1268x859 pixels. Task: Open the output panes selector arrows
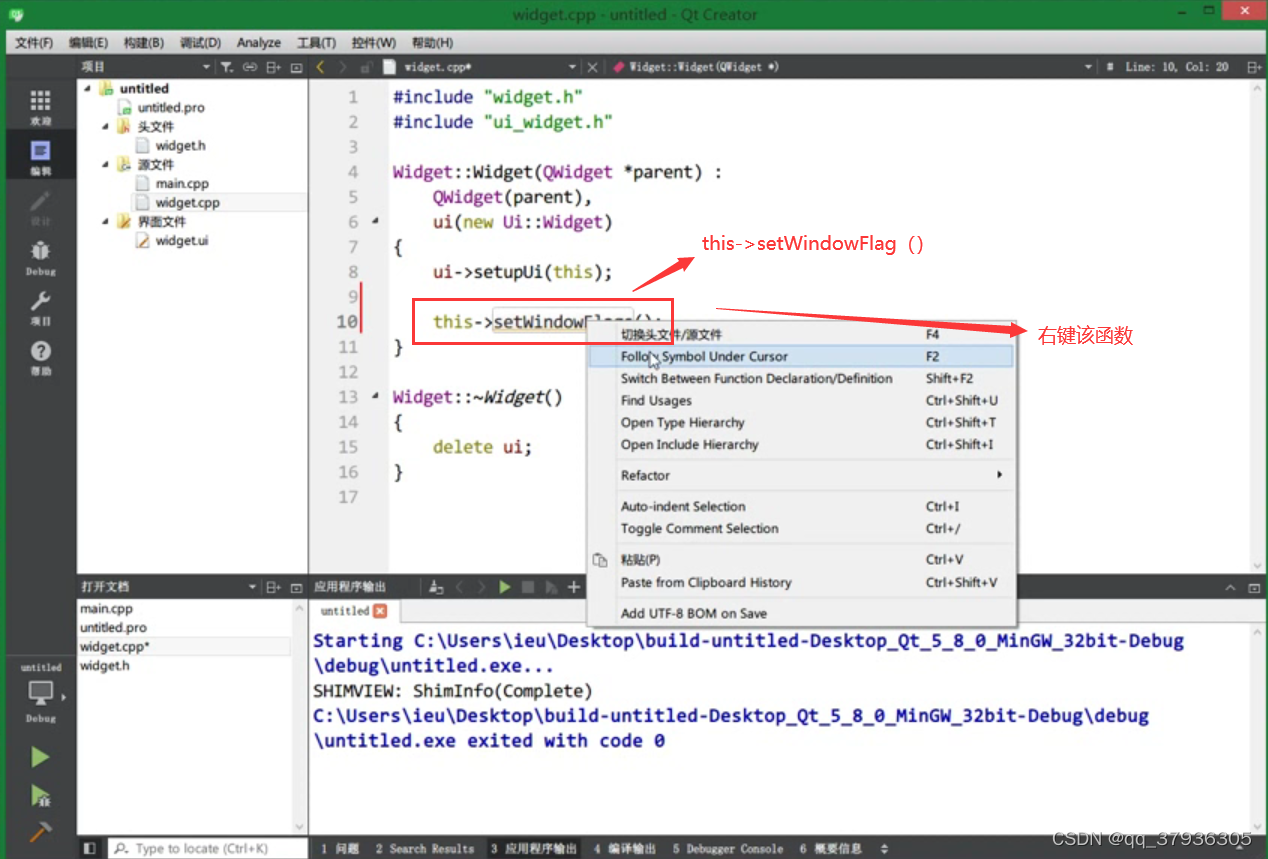coord(883,848)
